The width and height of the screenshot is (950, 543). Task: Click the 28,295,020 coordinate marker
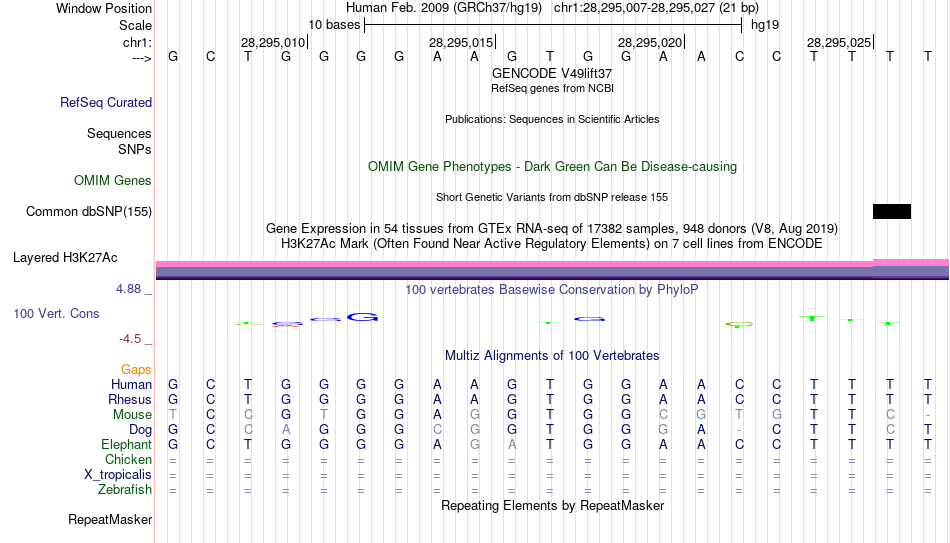(651, 42)
